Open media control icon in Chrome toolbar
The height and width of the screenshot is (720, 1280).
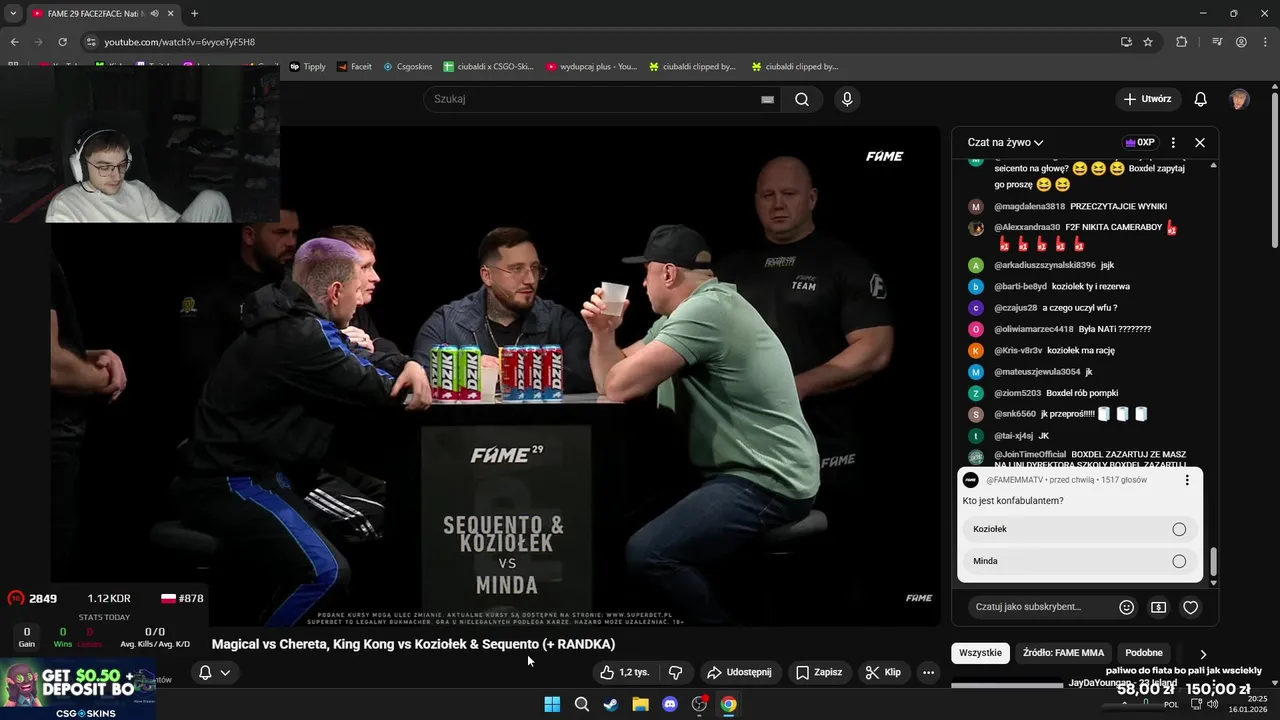(1217, 42)
